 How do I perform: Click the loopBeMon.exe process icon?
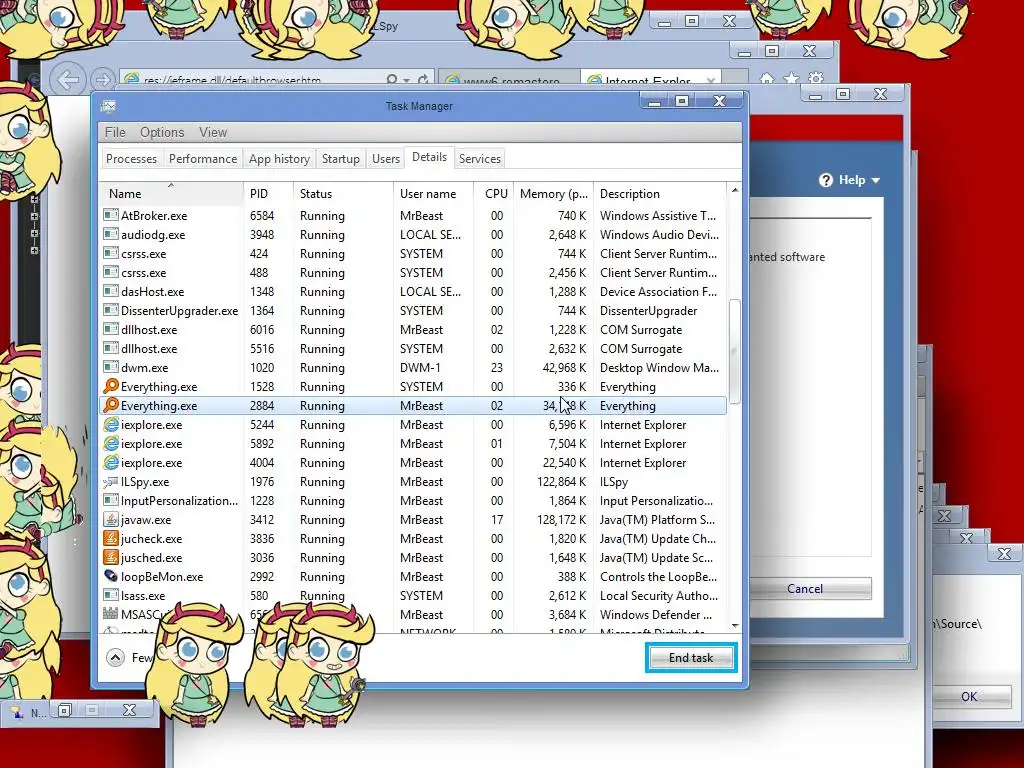(111, 576)
